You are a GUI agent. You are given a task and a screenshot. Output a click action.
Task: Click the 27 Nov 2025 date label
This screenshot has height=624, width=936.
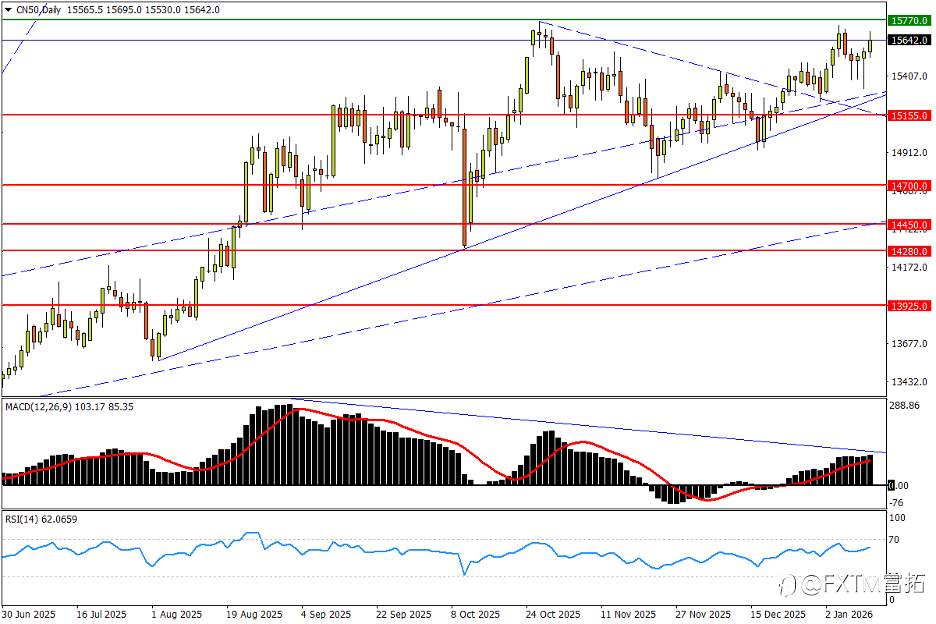pos(703,614)
